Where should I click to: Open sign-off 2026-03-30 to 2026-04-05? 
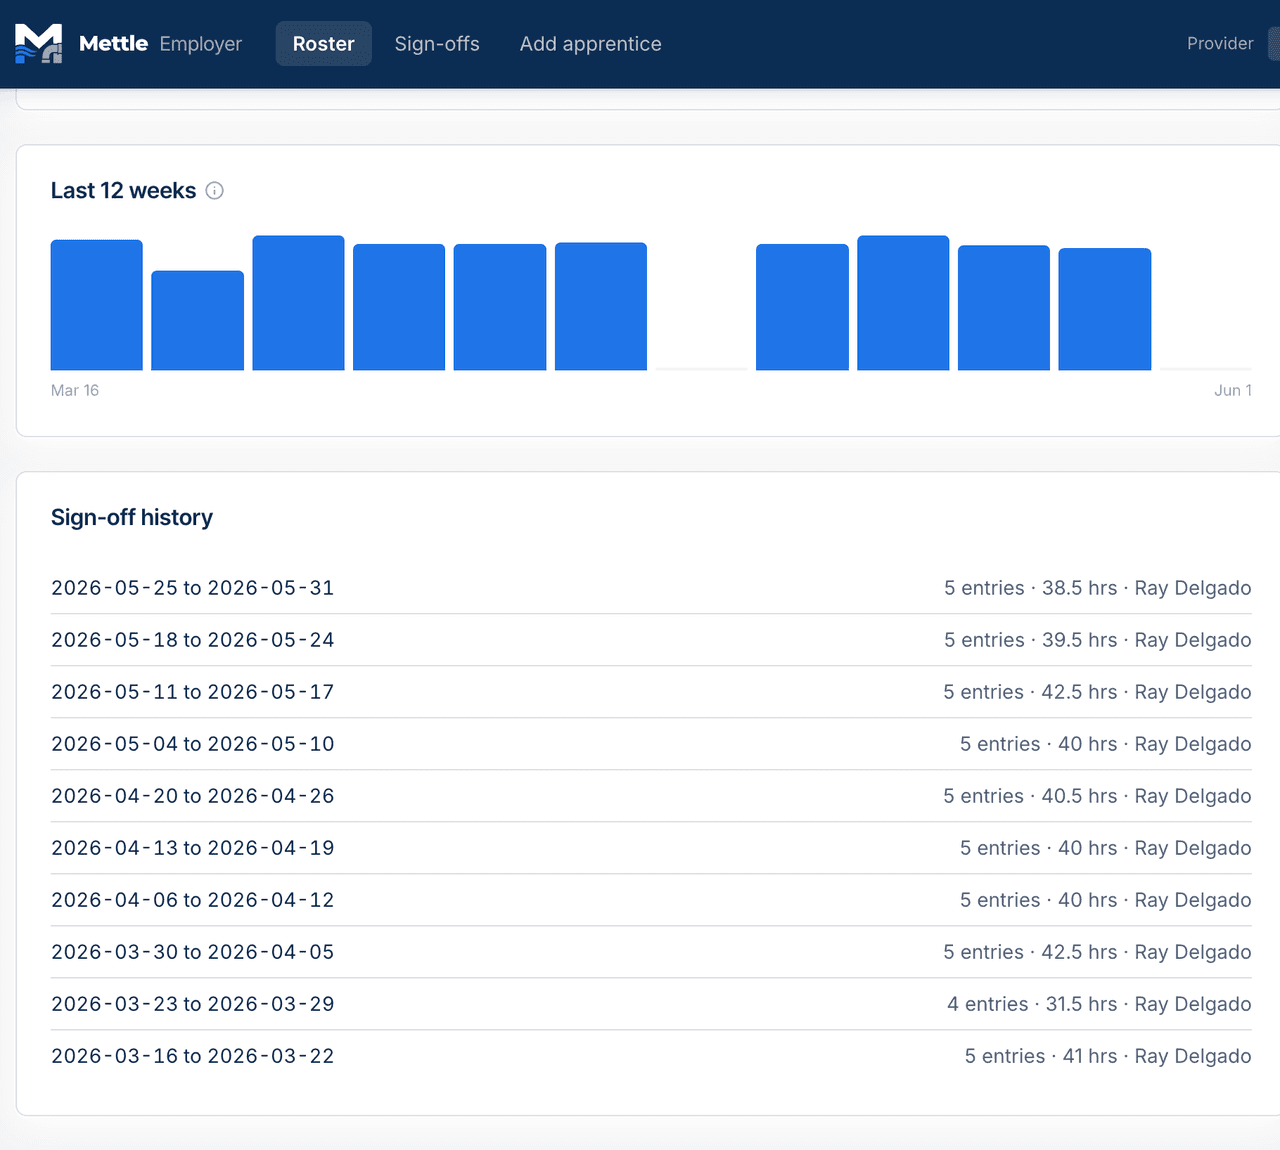[x=651, y=952]
